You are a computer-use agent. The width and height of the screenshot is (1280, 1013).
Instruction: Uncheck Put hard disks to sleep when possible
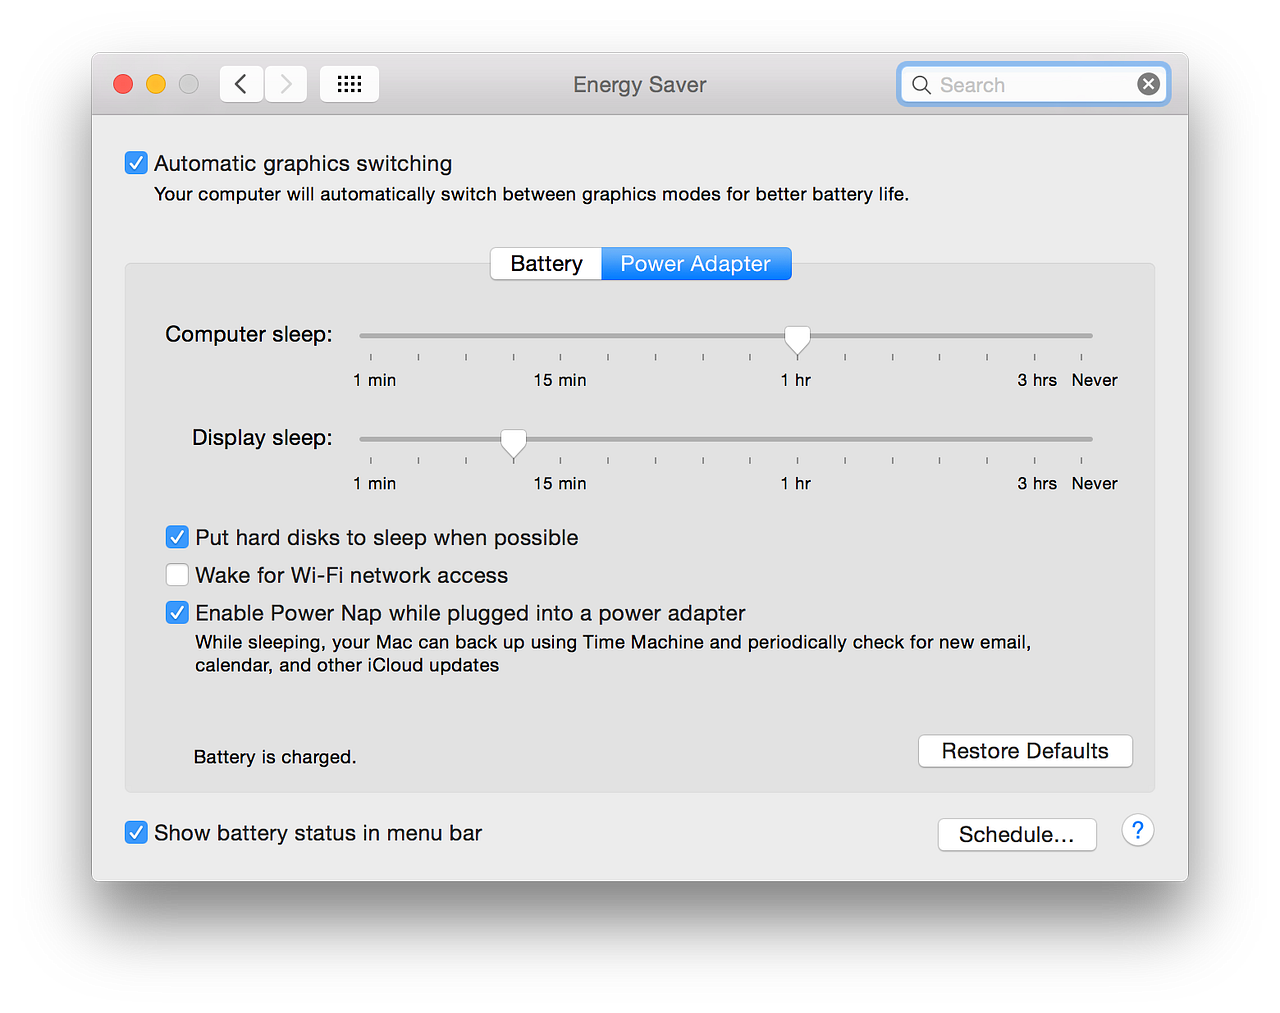[x=177, y=537]
